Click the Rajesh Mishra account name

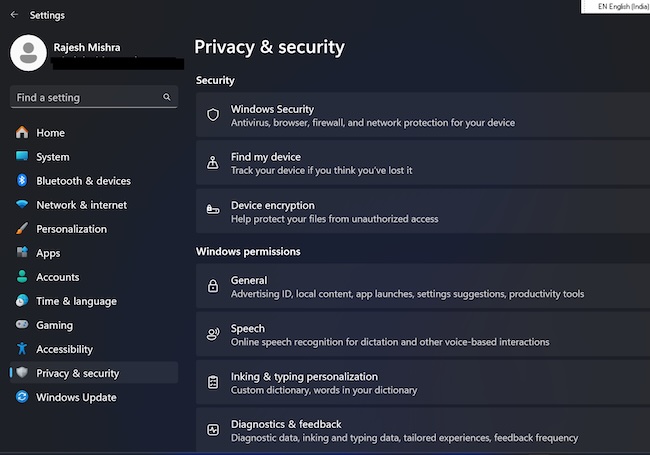pos(87,47)
